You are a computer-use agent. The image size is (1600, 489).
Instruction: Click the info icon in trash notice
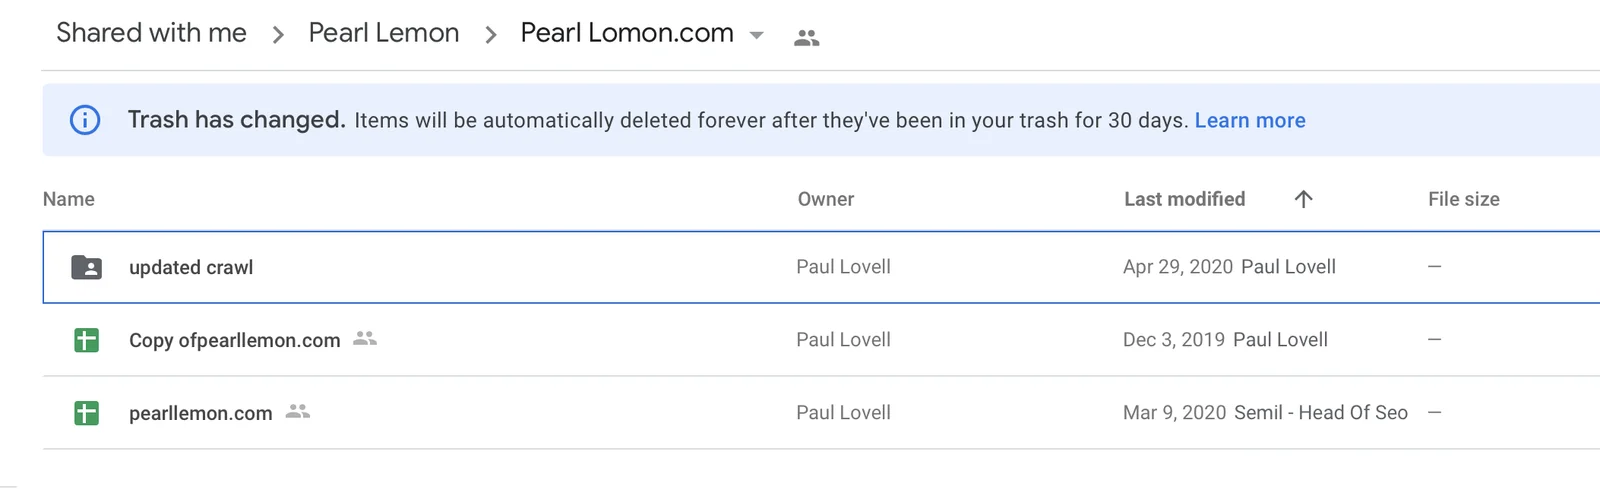(x=85, y=120)
